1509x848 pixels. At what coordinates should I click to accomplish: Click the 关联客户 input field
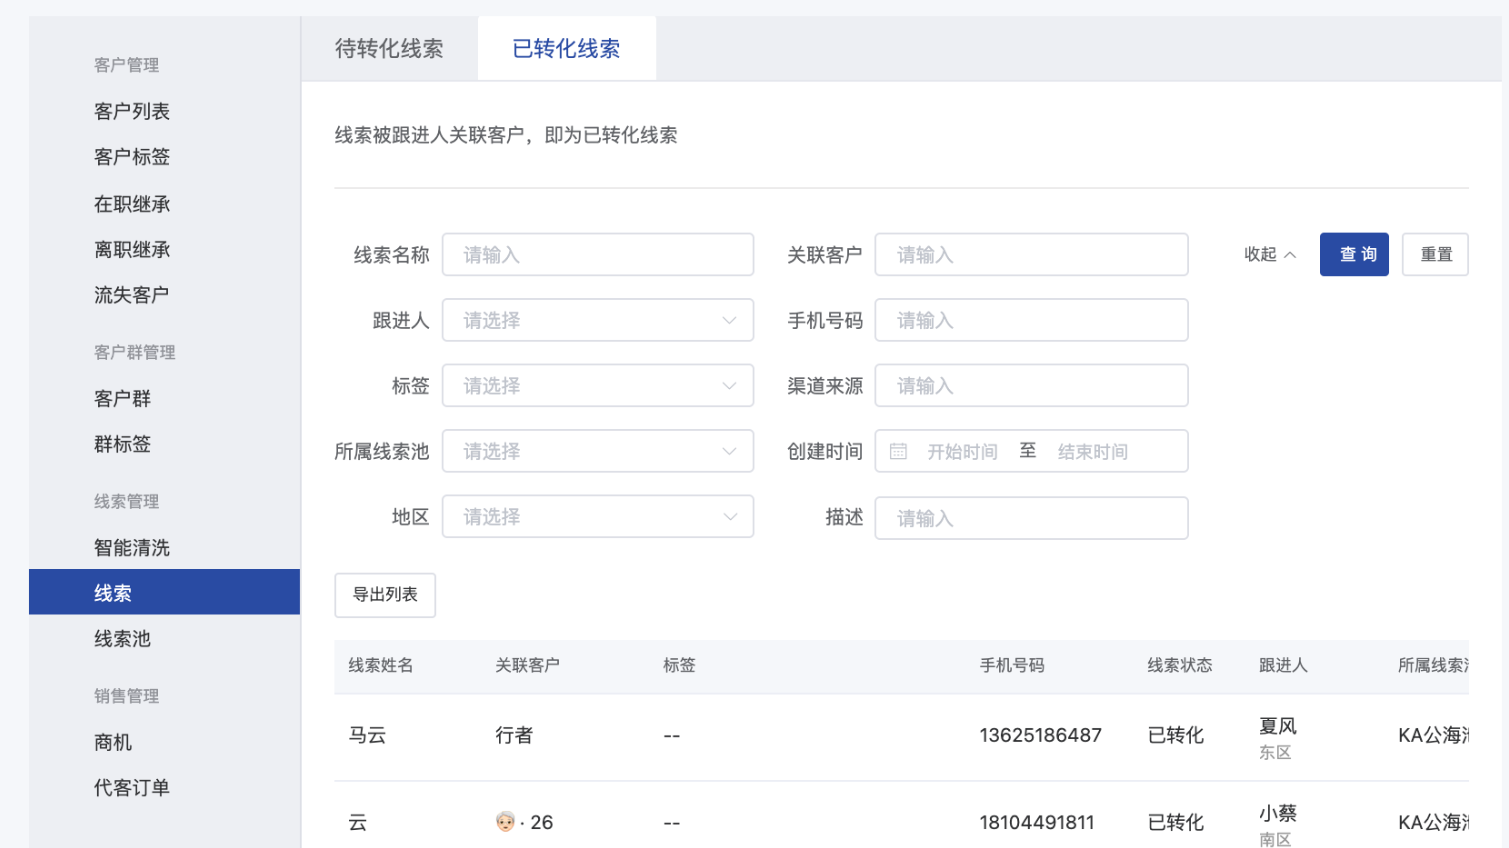pos(1031,255)
